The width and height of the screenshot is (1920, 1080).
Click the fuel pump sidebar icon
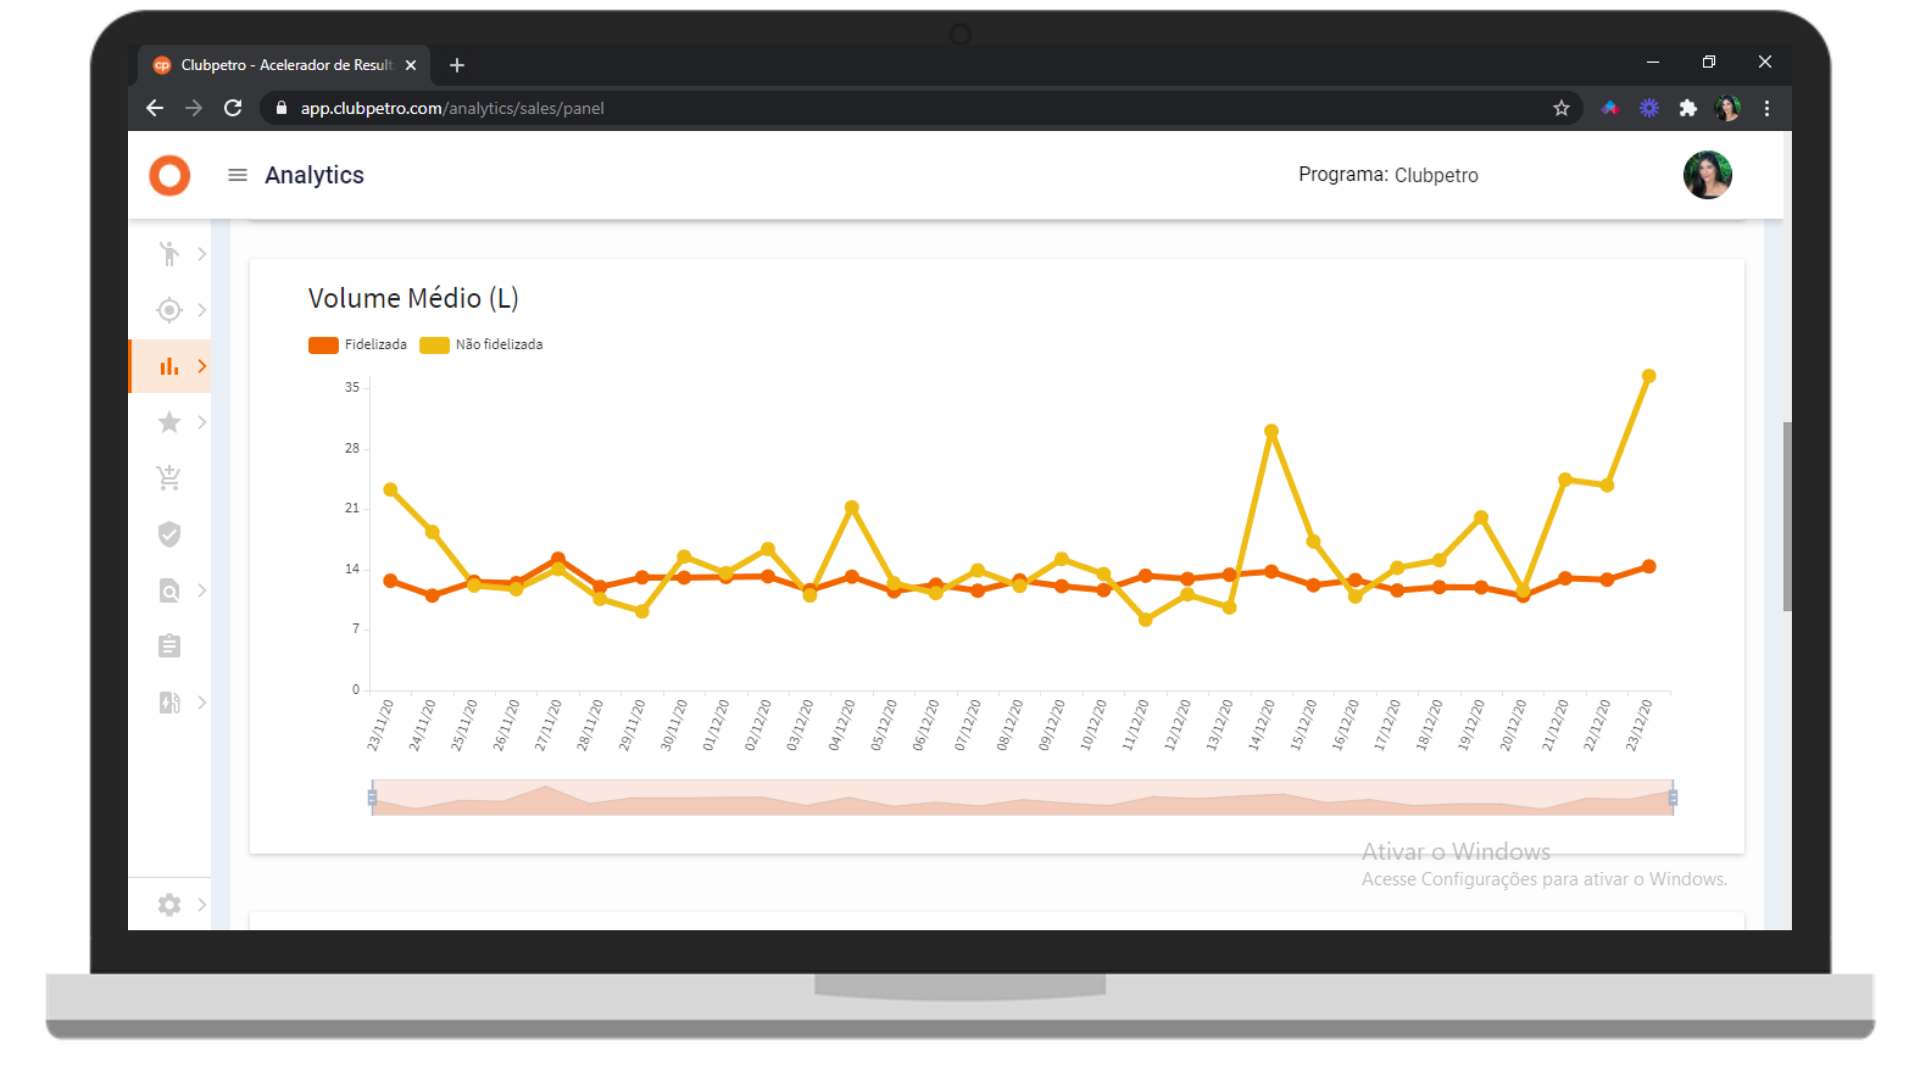169,702
